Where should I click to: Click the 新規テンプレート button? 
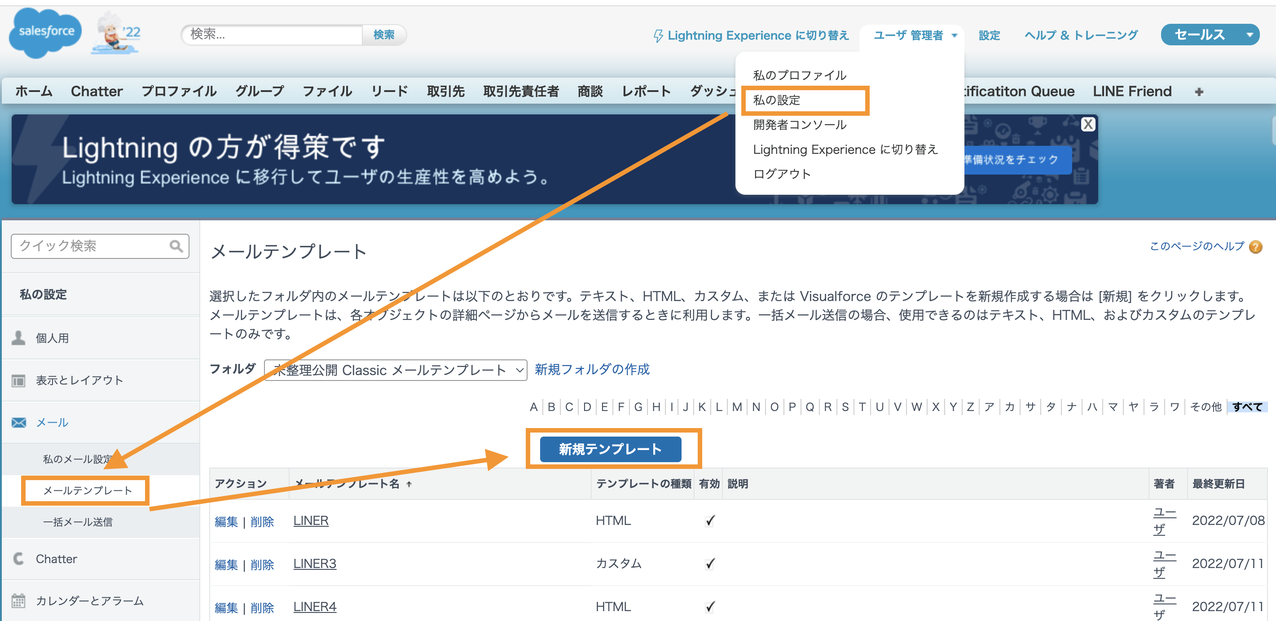(611, 450)
